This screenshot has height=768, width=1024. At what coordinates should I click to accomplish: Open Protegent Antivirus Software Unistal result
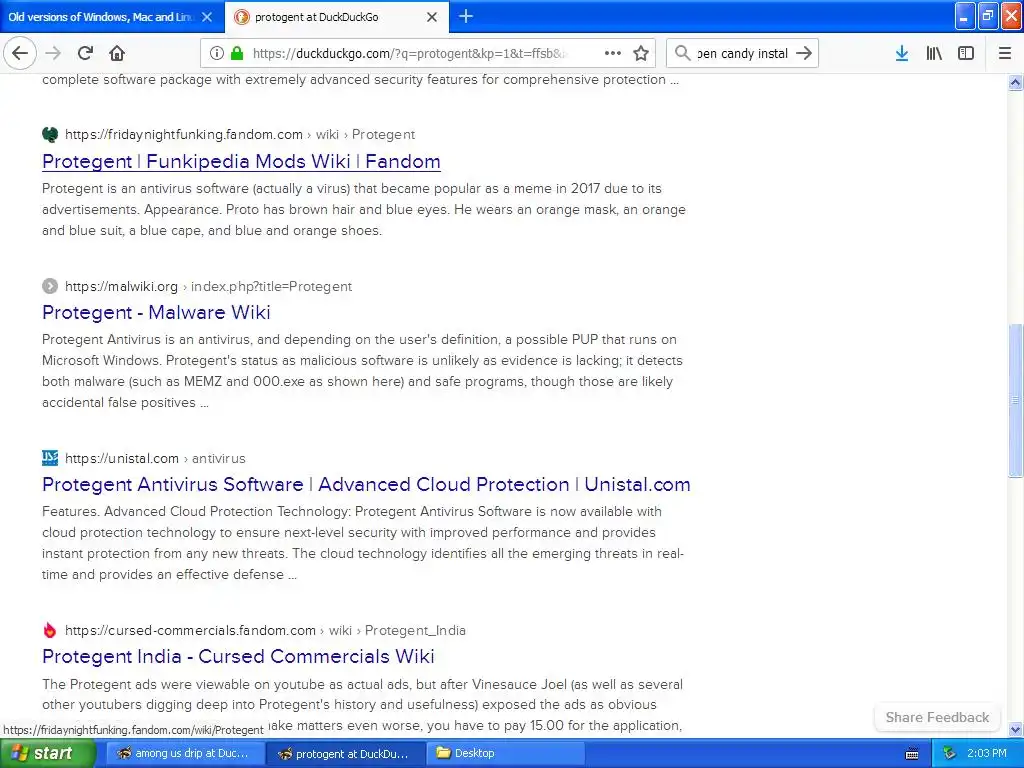tap(366, 484)
